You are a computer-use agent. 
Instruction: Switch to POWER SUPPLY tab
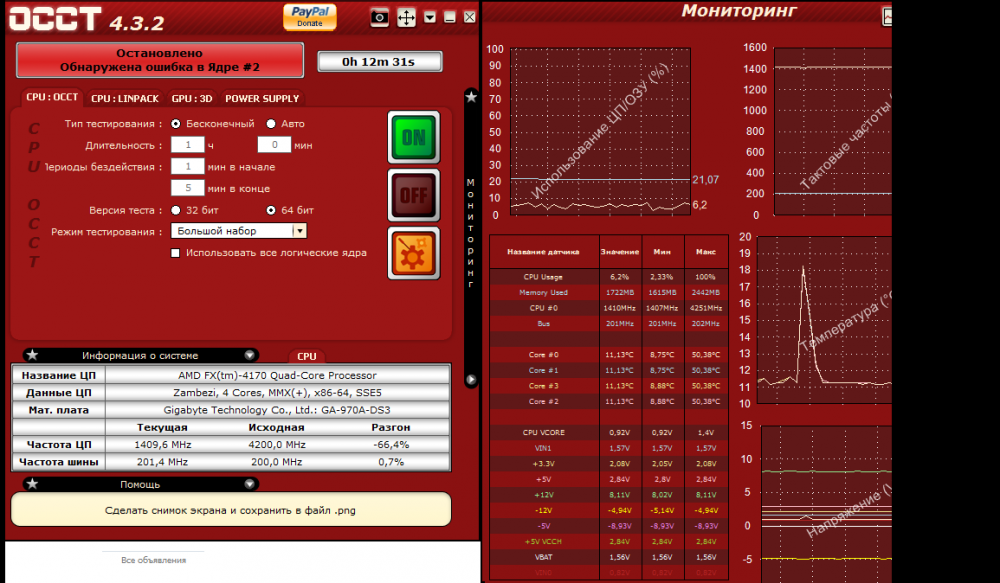262,98
